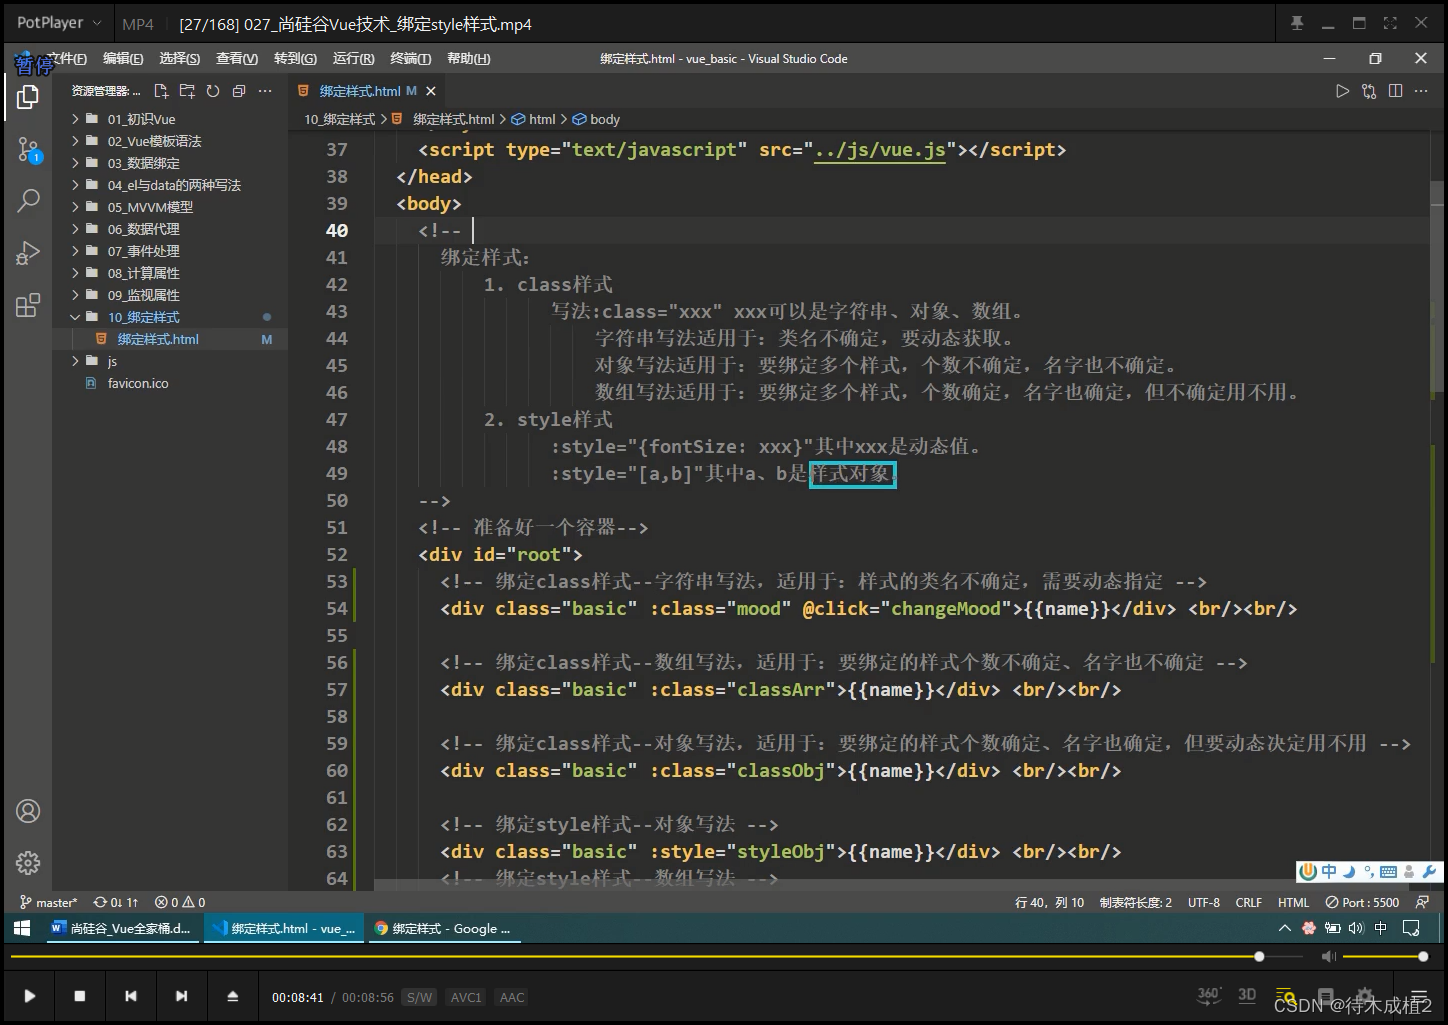
Task: Open the 运行(R) menu
Action: 354,59
